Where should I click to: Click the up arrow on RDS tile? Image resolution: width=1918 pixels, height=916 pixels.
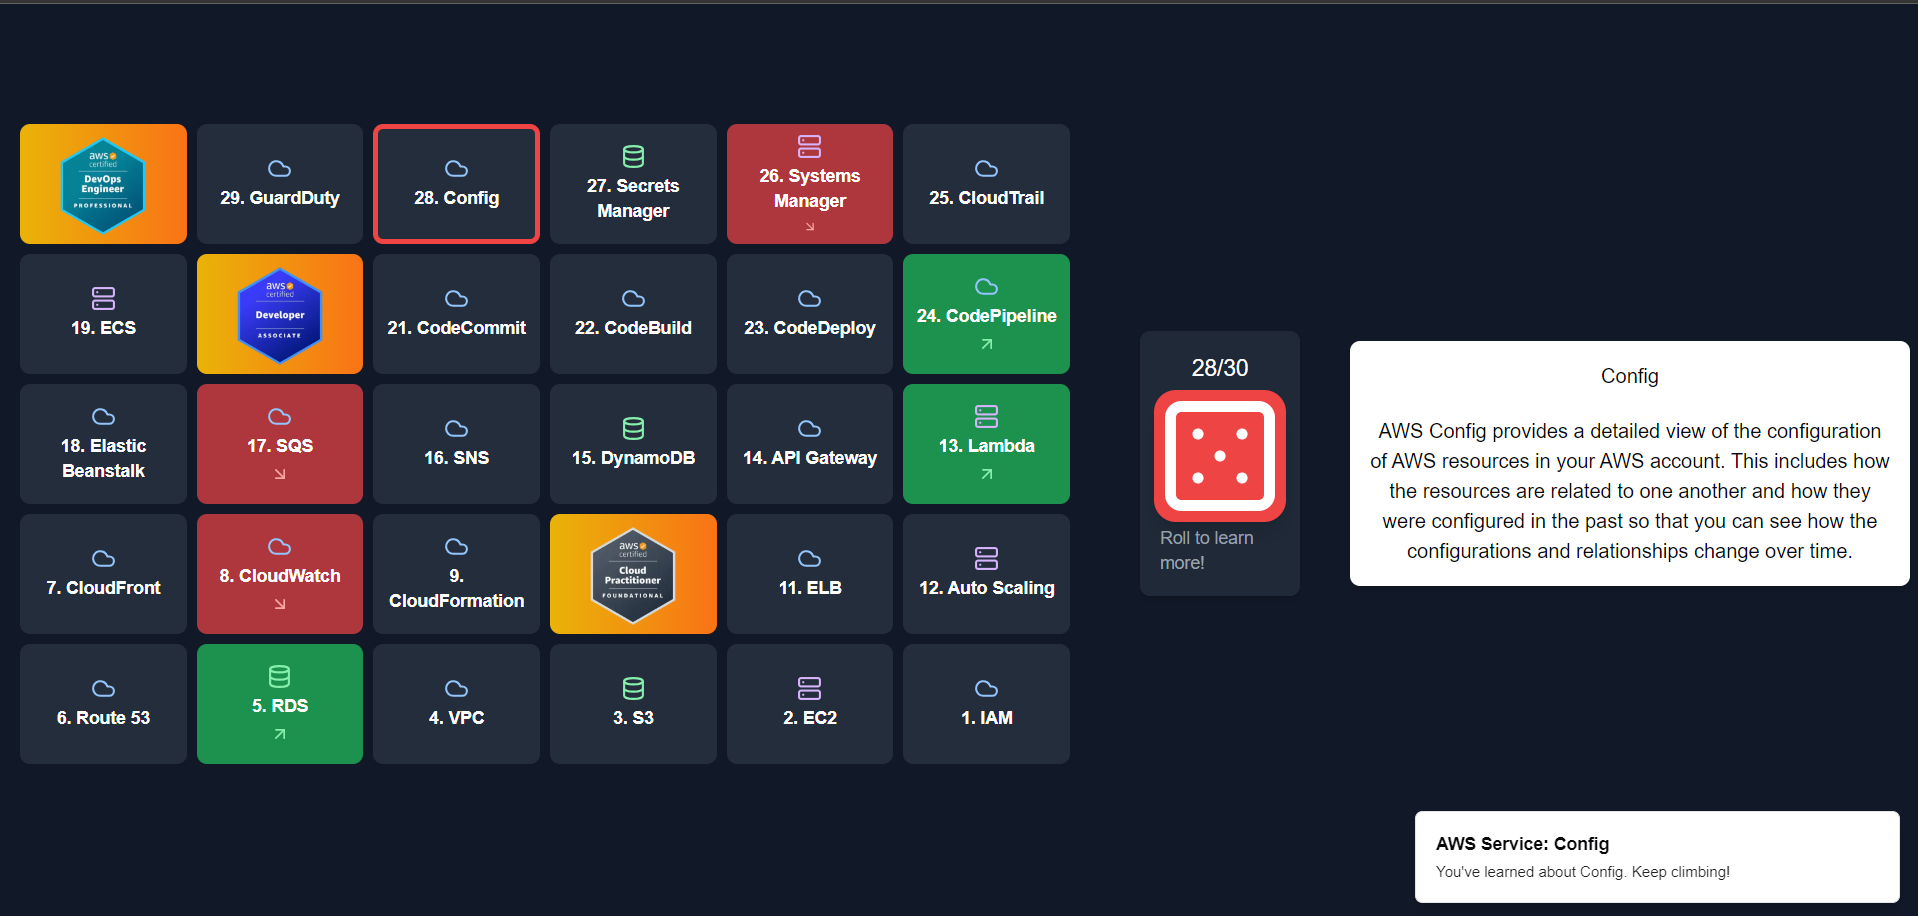click(280, 734)
